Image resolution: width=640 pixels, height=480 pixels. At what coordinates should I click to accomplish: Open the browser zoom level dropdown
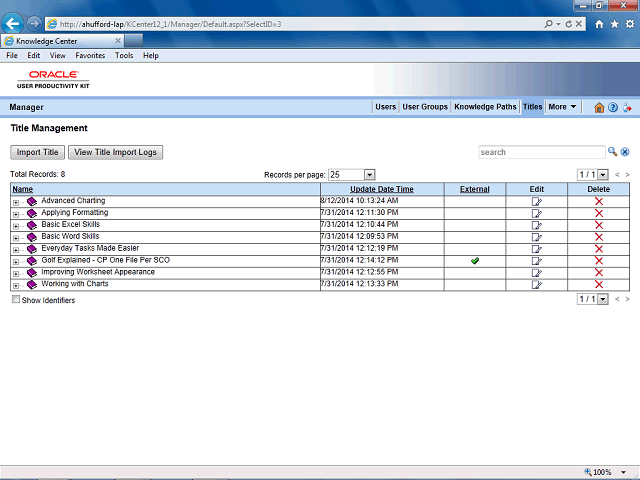pyautogui.click(x=623, y=472)
